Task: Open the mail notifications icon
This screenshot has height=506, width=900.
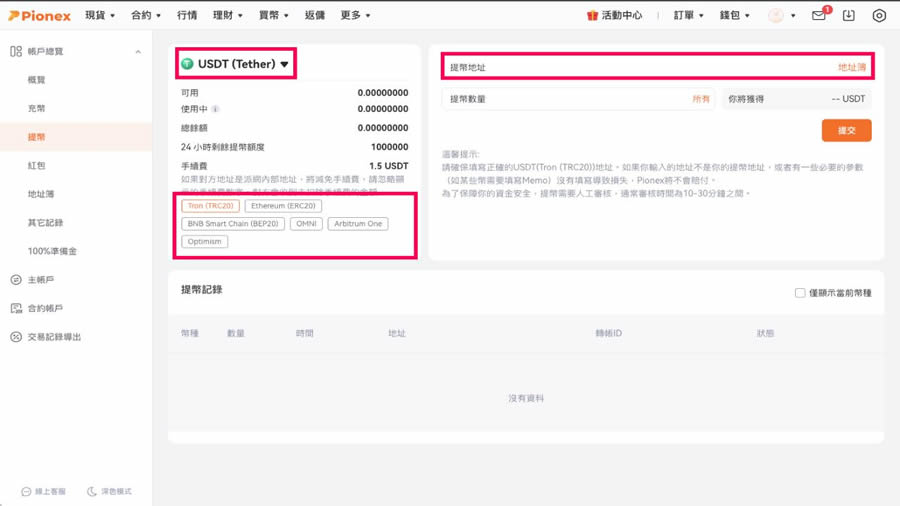Action: pyautogui.click(x=819, y=16)
